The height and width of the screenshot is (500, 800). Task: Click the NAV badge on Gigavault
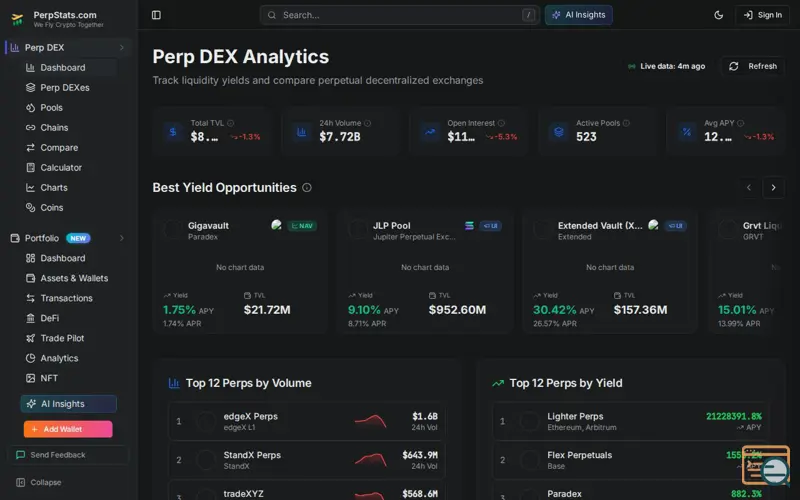302,226
